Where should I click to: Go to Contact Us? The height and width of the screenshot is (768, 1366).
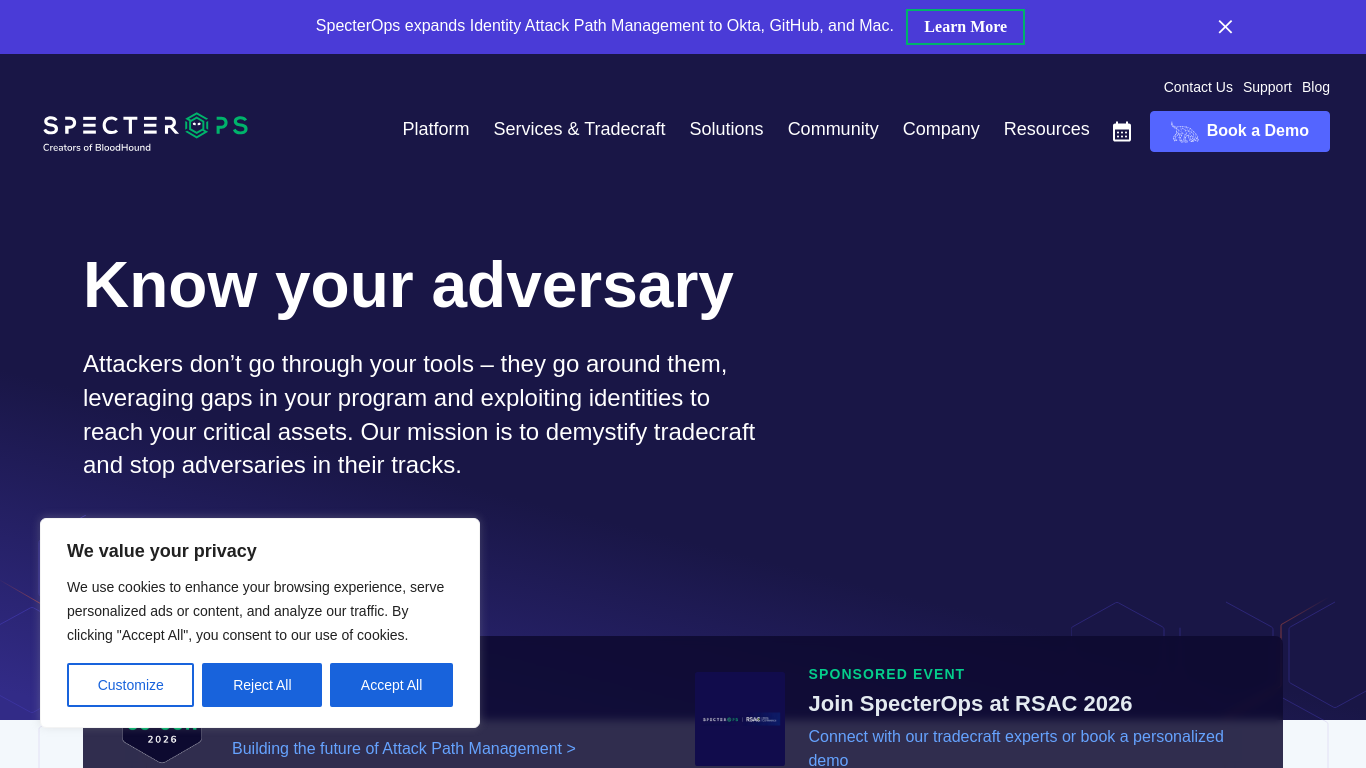point(1198,87)
